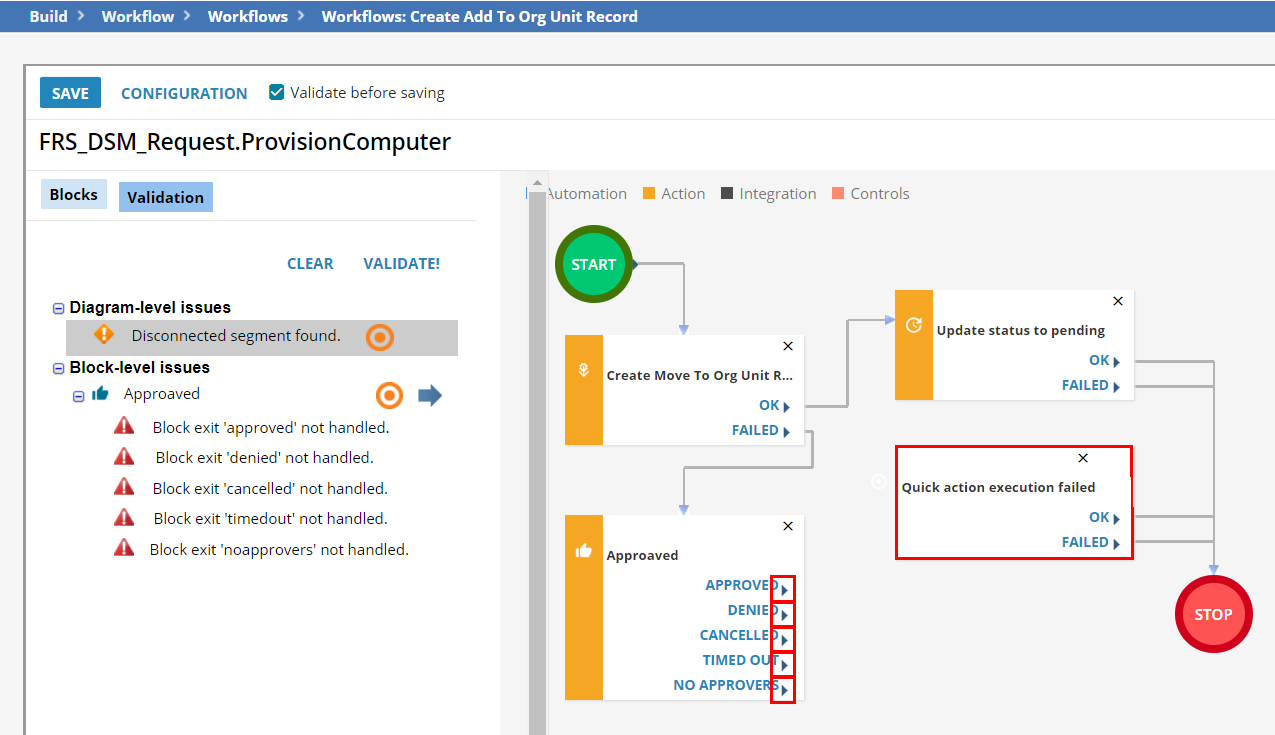
Task: Click the red STOP node
Action: click(x=1213, y=614)
